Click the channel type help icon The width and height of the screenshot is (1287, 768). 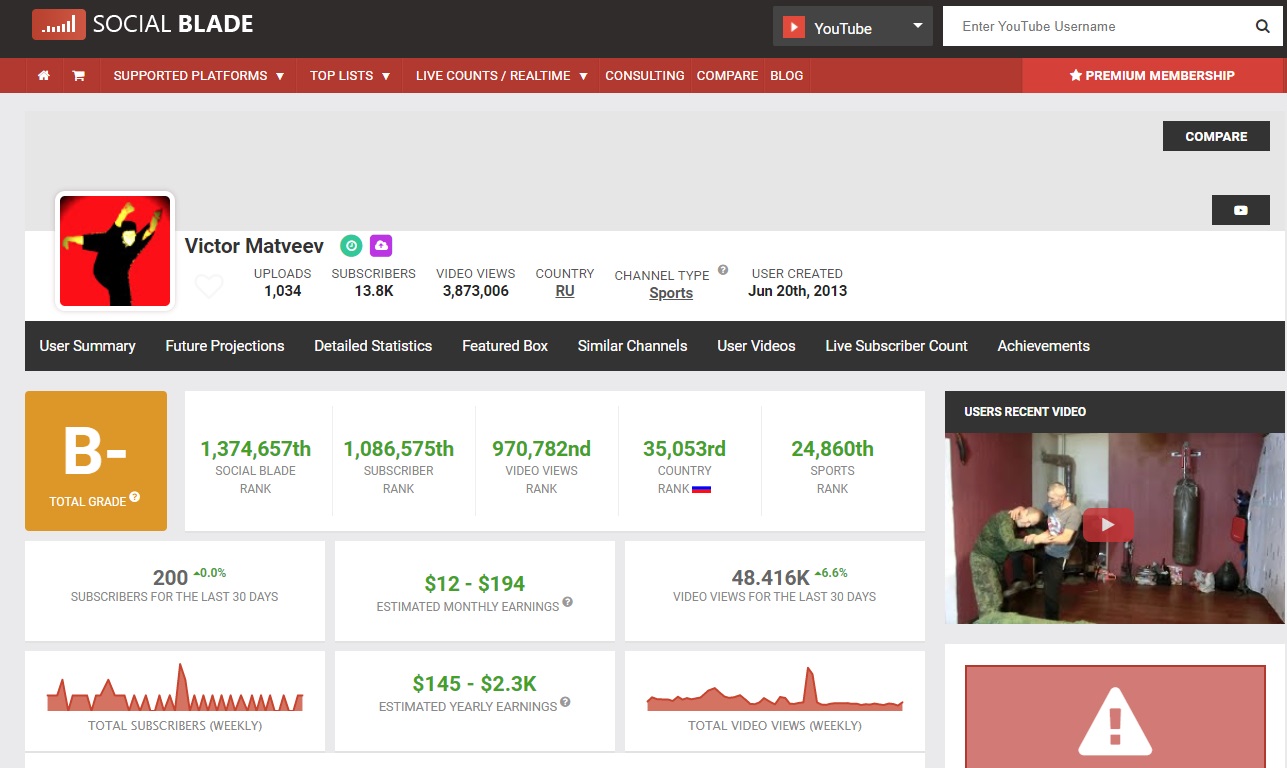pos(723,270)
